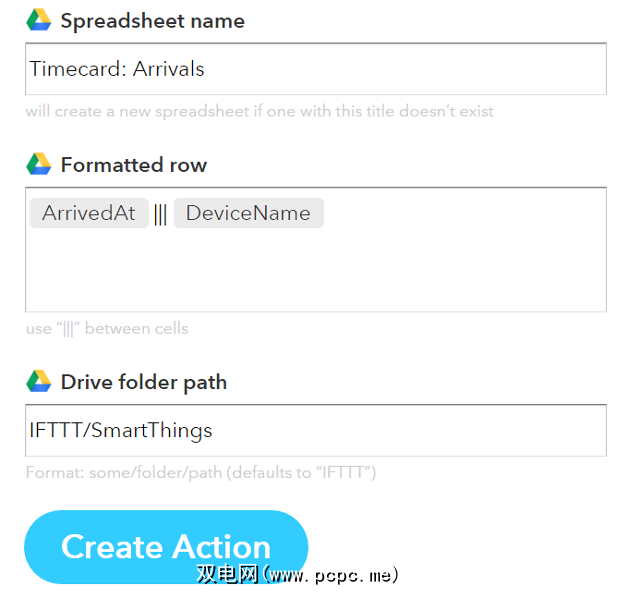
Task: Focus the Timecard: Arrivals spreadsheet name field
Action: [x=316, y=69]
